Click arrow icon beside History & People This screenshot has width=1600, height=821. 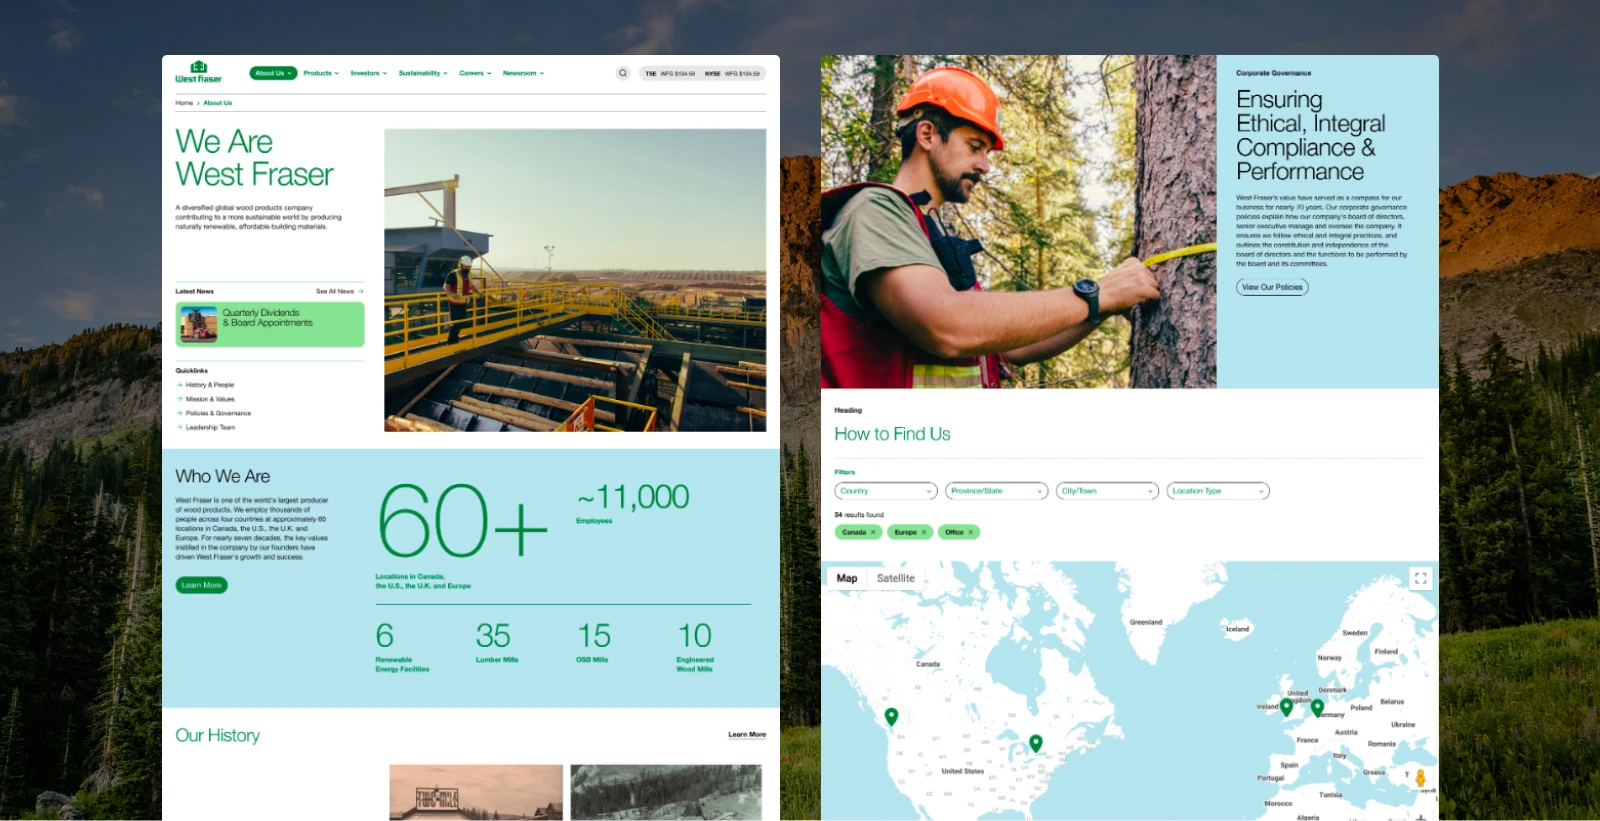180,385
